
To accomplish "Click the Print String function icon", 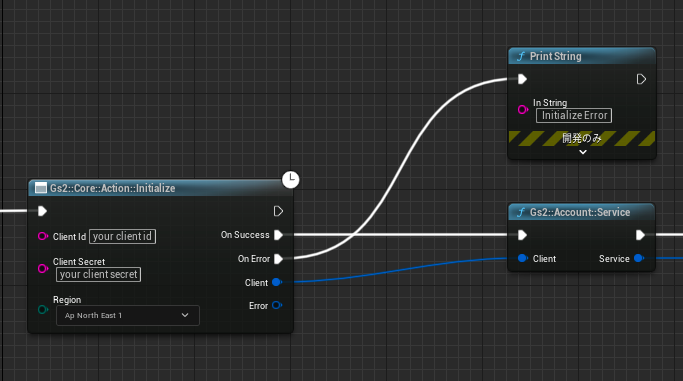I will point(521,57).
